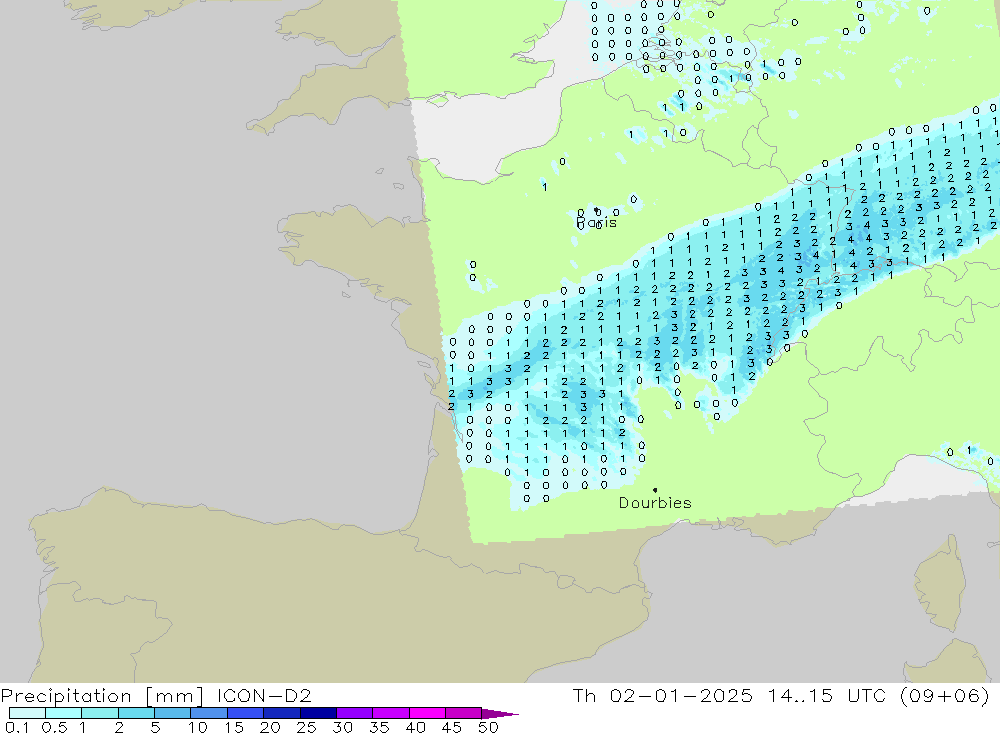Choose the 25–30 mm navy legend swatch

point(318,713)
